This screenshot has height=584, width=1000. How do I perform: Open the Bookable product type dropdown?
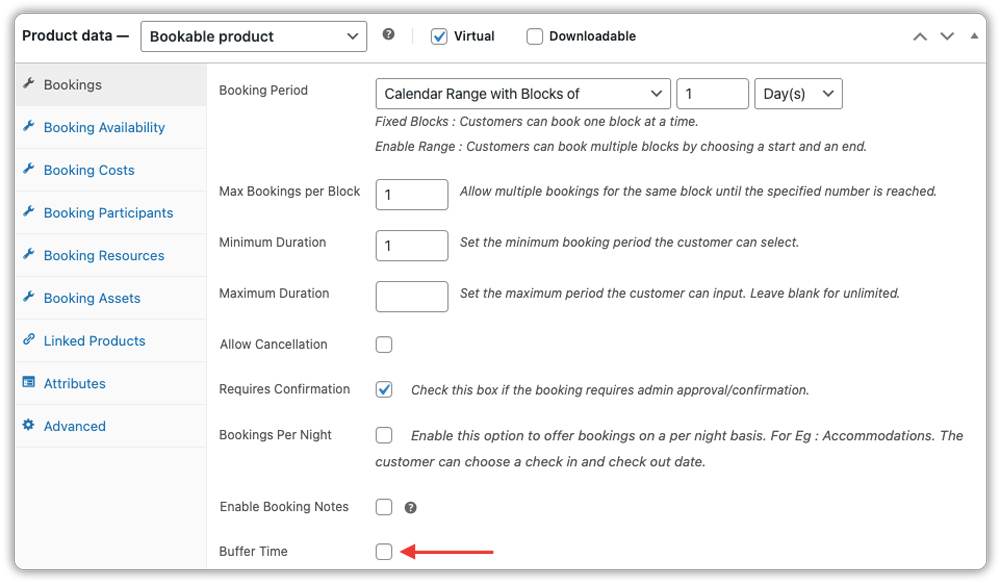[x=253, y=36]
